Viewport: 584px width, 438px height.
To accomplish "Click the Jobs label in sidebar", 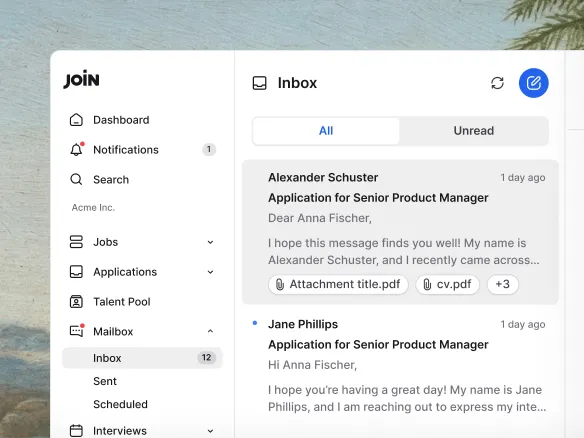I will point(105,242).
